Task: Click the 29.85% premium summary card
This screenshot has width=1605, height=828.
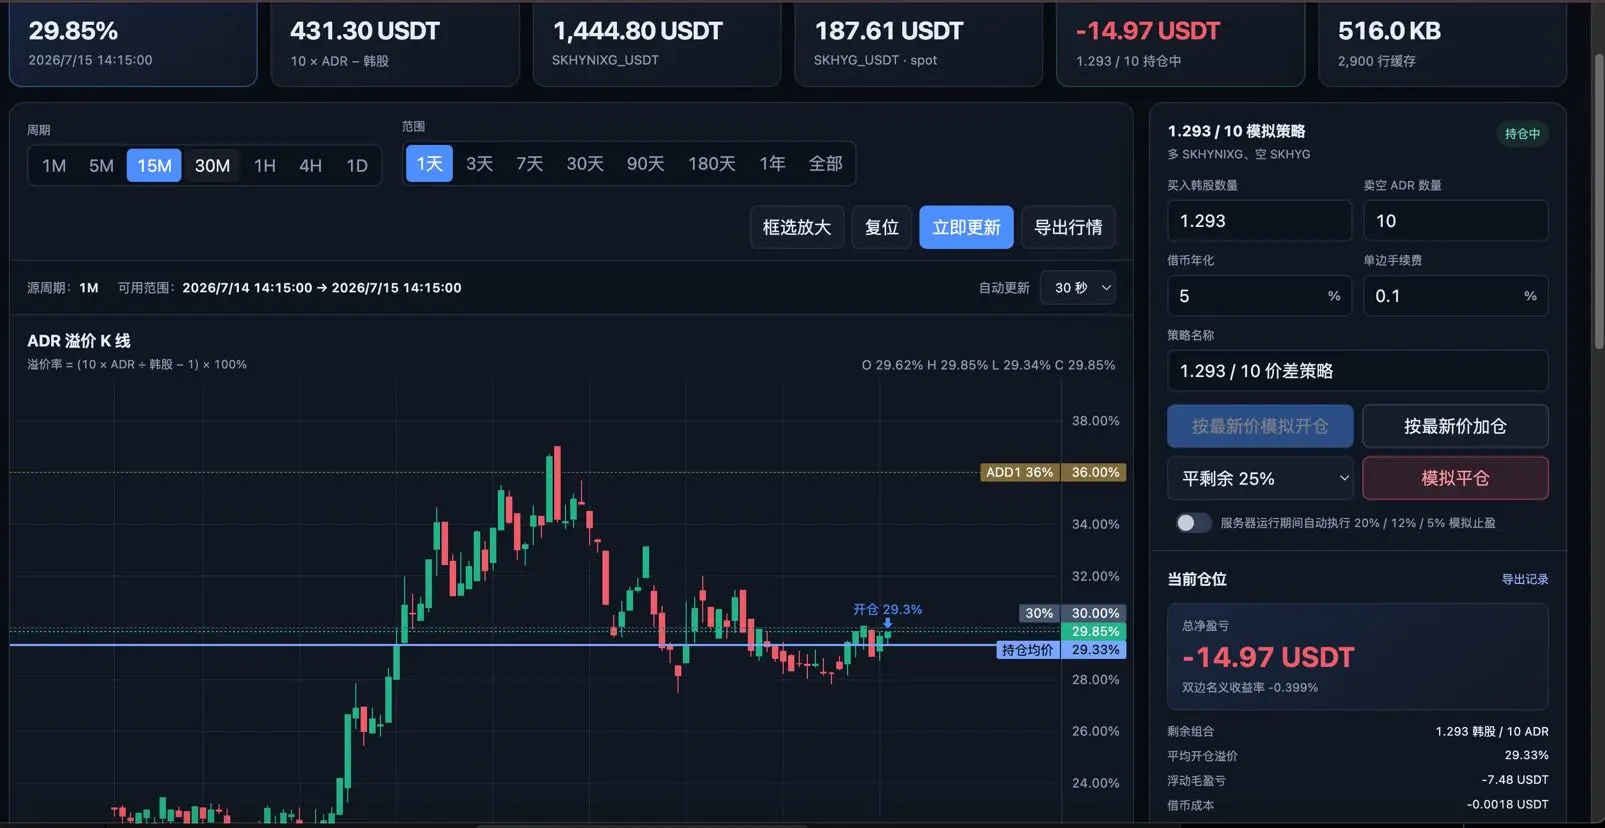Action: [x=133, y=44]
